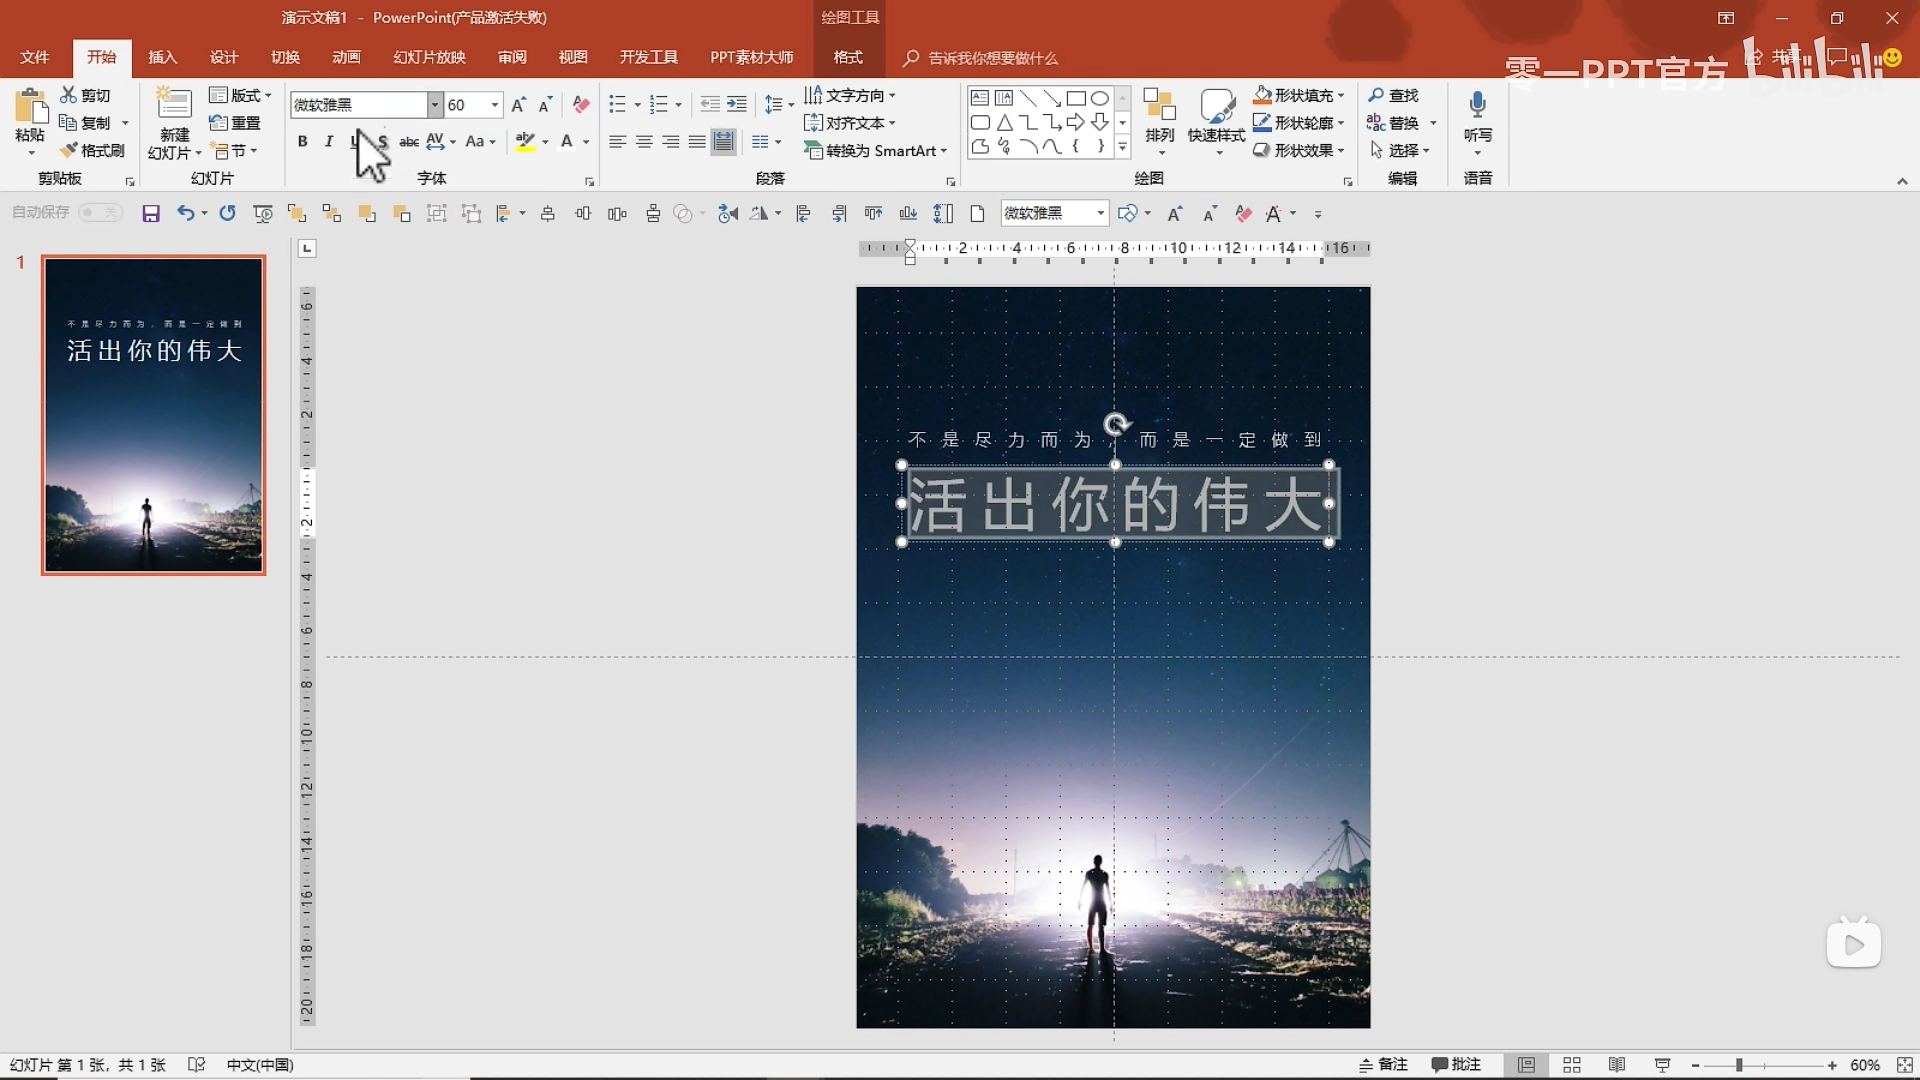Toggle bold formatting
Screen dimensions: 1920x1080
coord(302,142)
